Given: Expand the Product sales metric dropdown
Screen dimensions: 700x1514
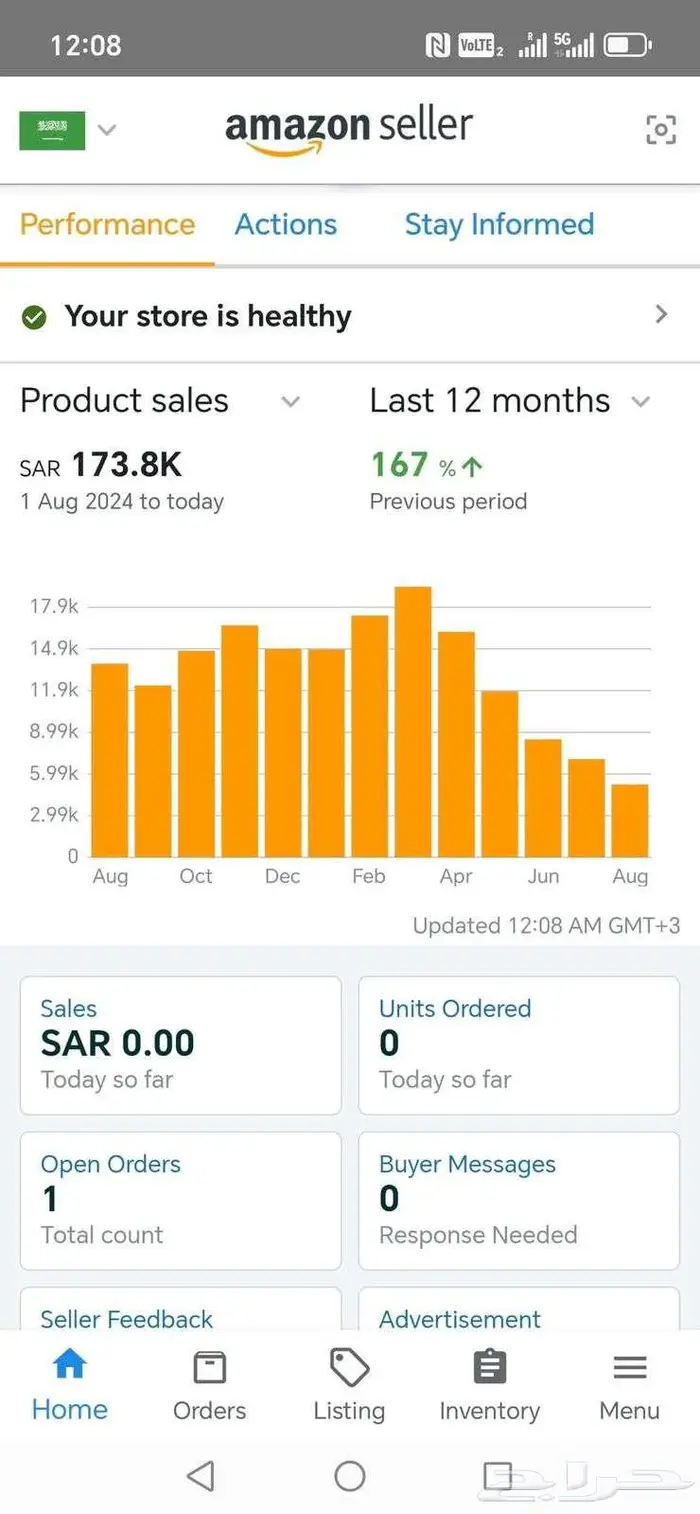Looking at the screenshot, I should coord(290,402).
